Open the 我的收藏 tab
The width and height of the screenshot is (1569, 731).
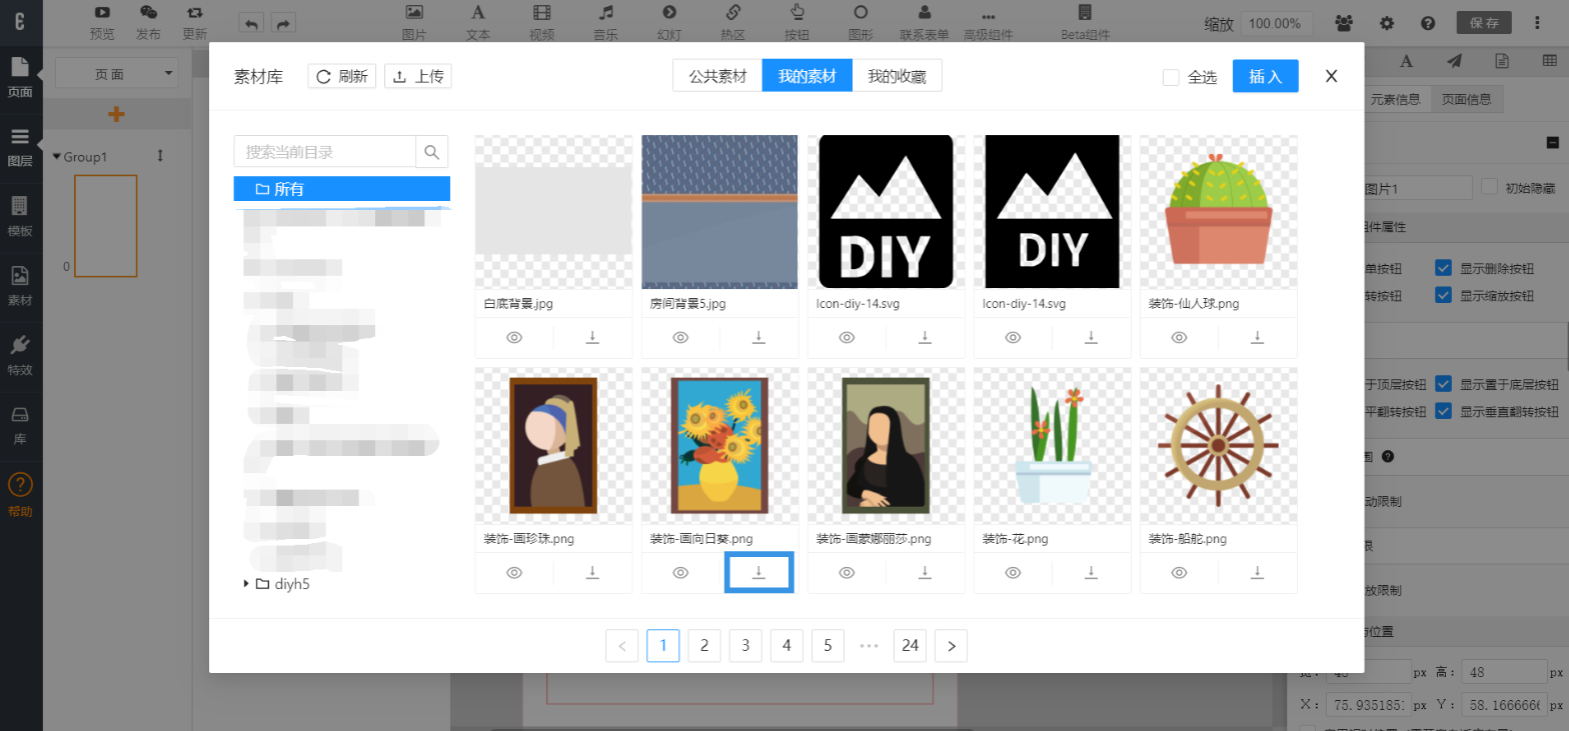896,76
